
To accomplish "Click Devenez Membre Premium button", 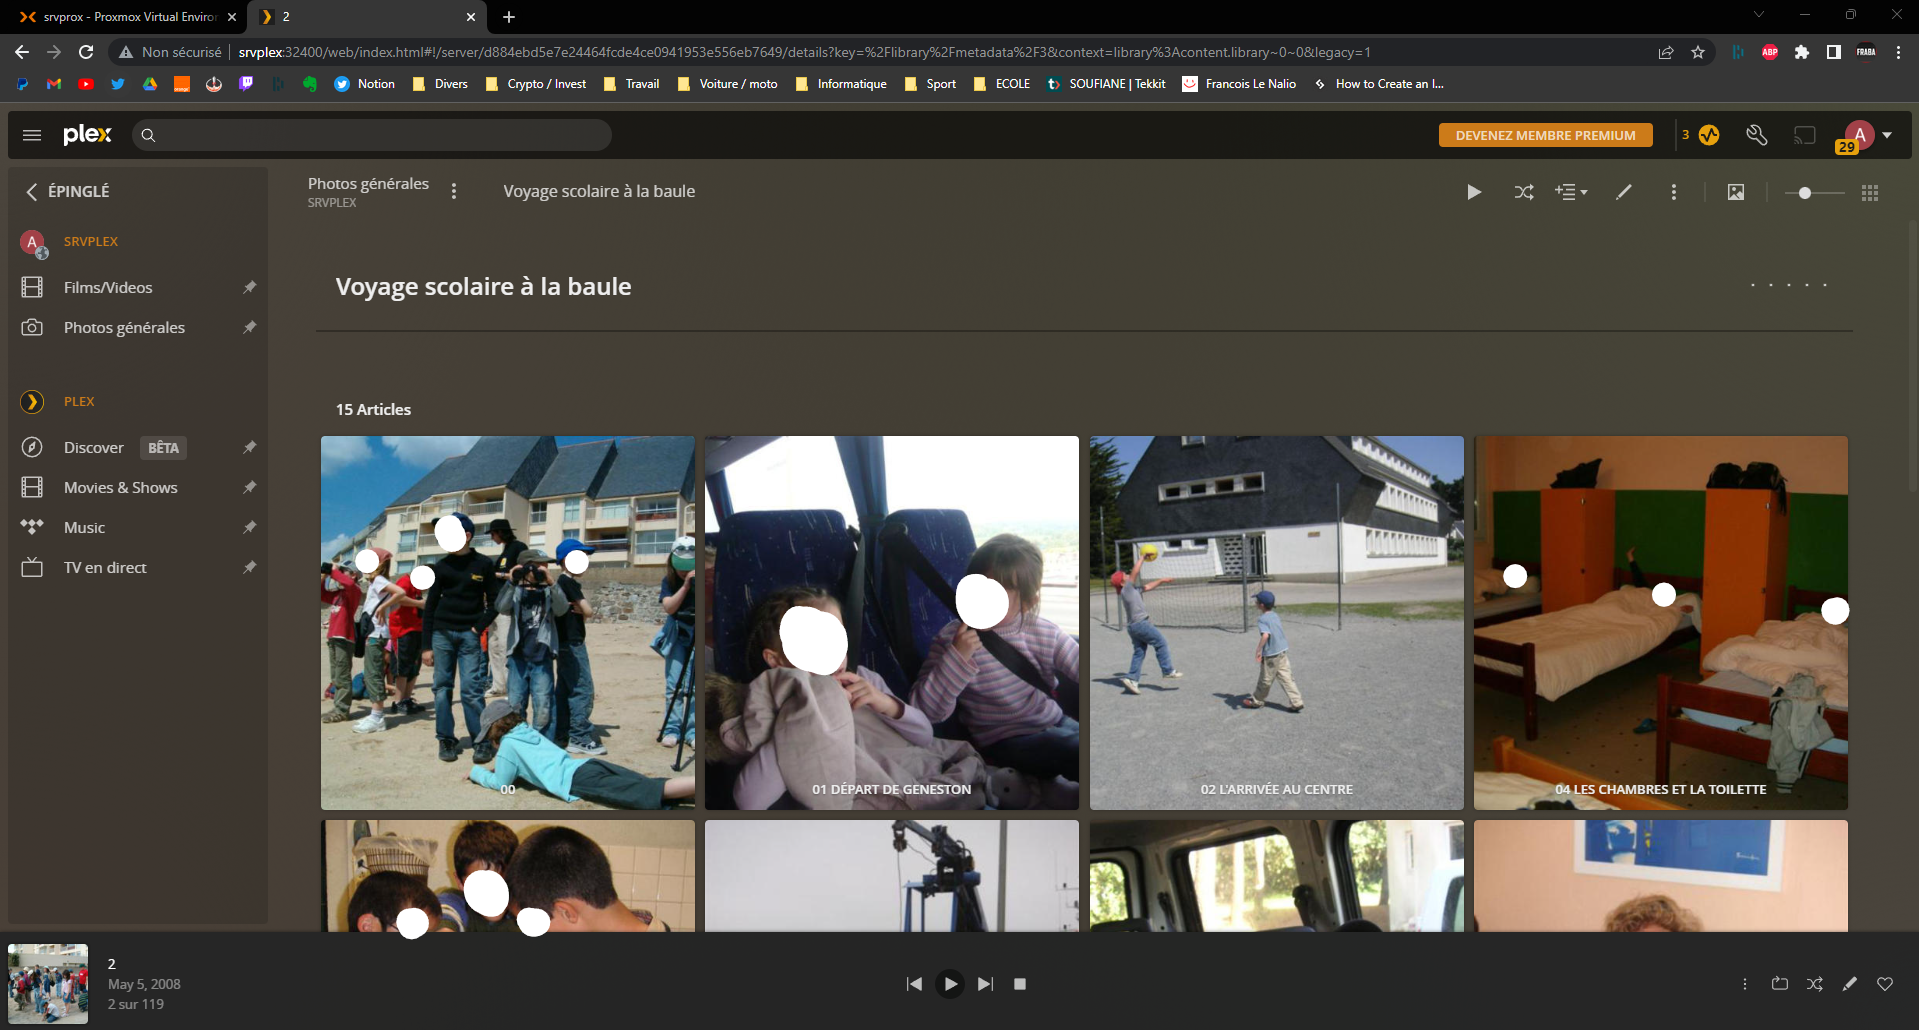I will (1545, 135).
